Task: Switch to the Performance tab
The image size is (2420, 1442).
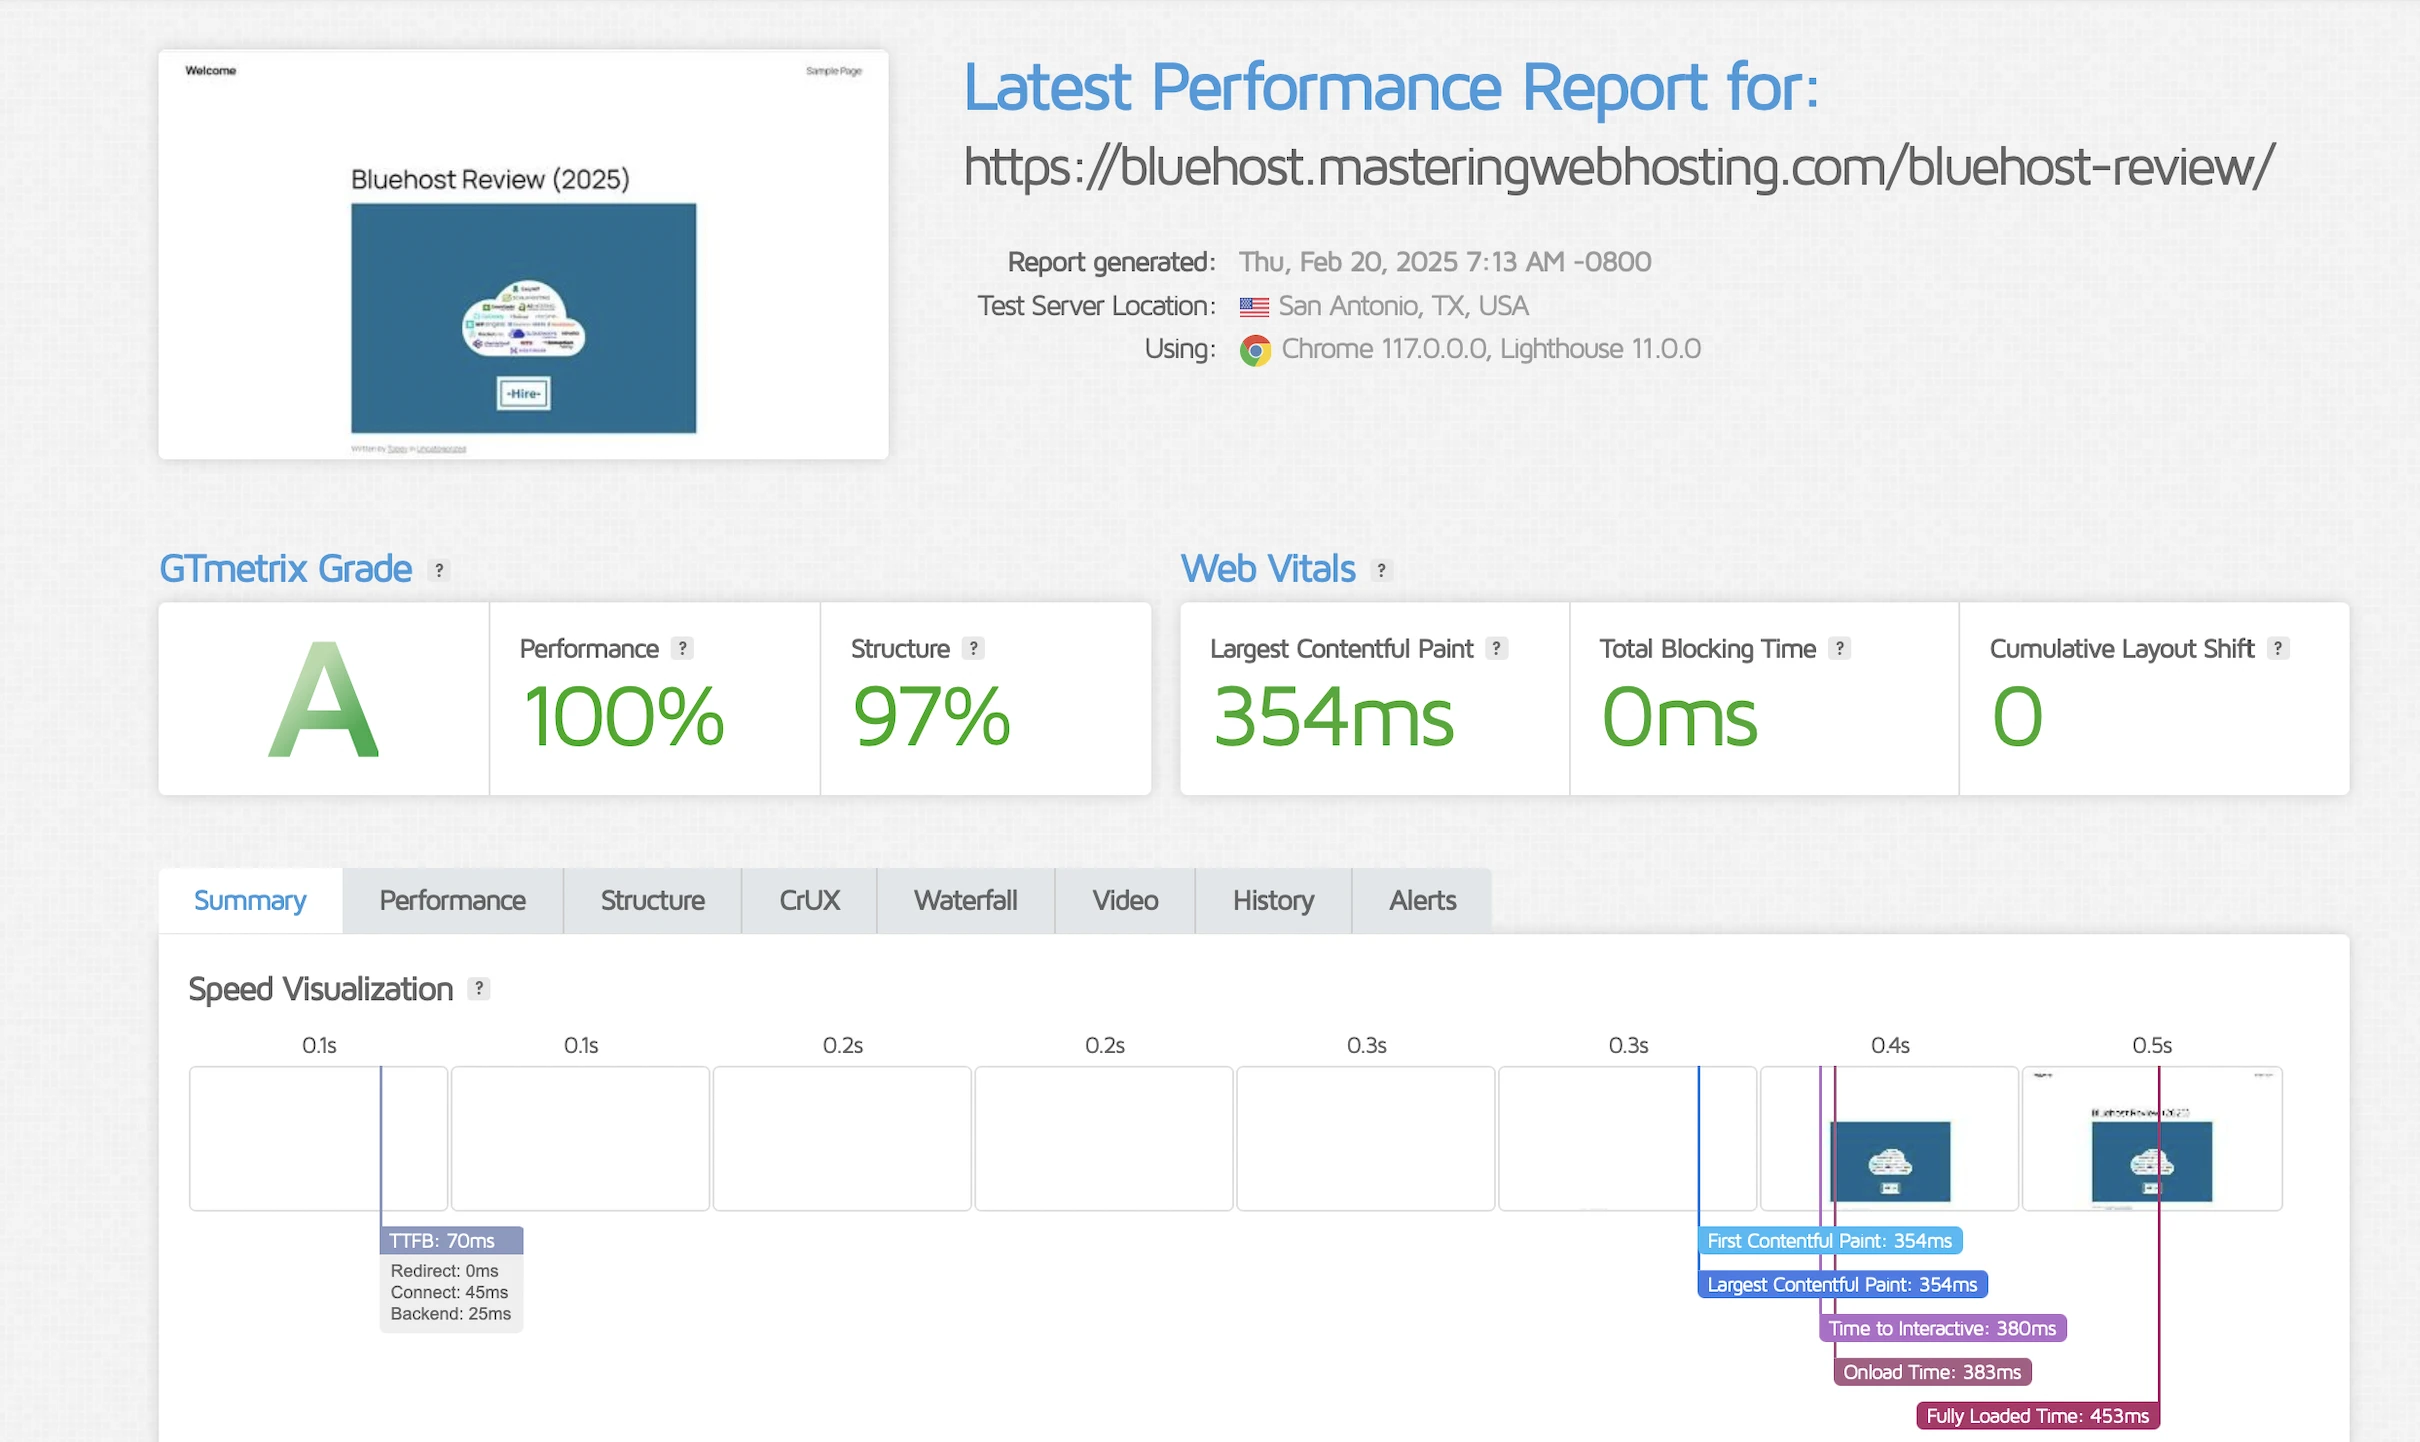Action: tap(452, 900)
